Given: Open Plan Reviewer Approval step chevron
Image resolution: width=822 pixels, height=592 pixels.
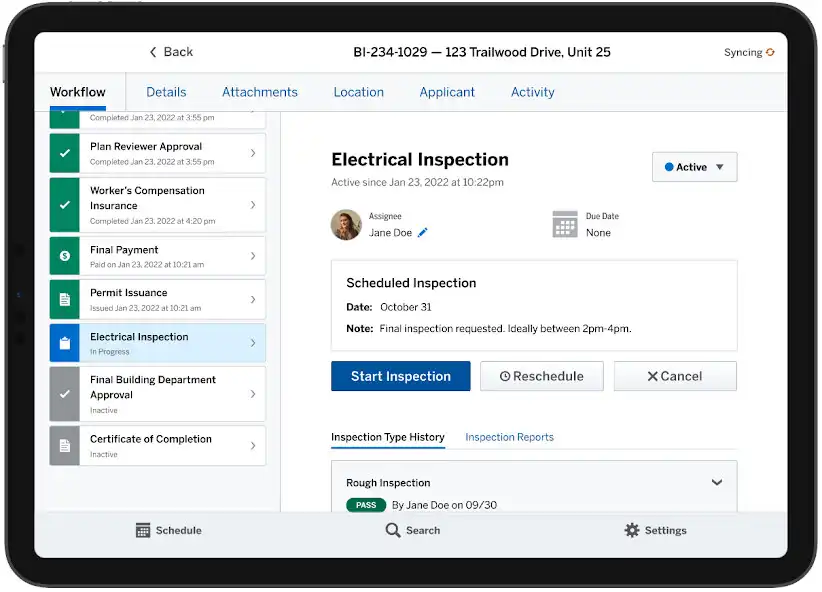Looking at the screenshot, I should (253, 153).
